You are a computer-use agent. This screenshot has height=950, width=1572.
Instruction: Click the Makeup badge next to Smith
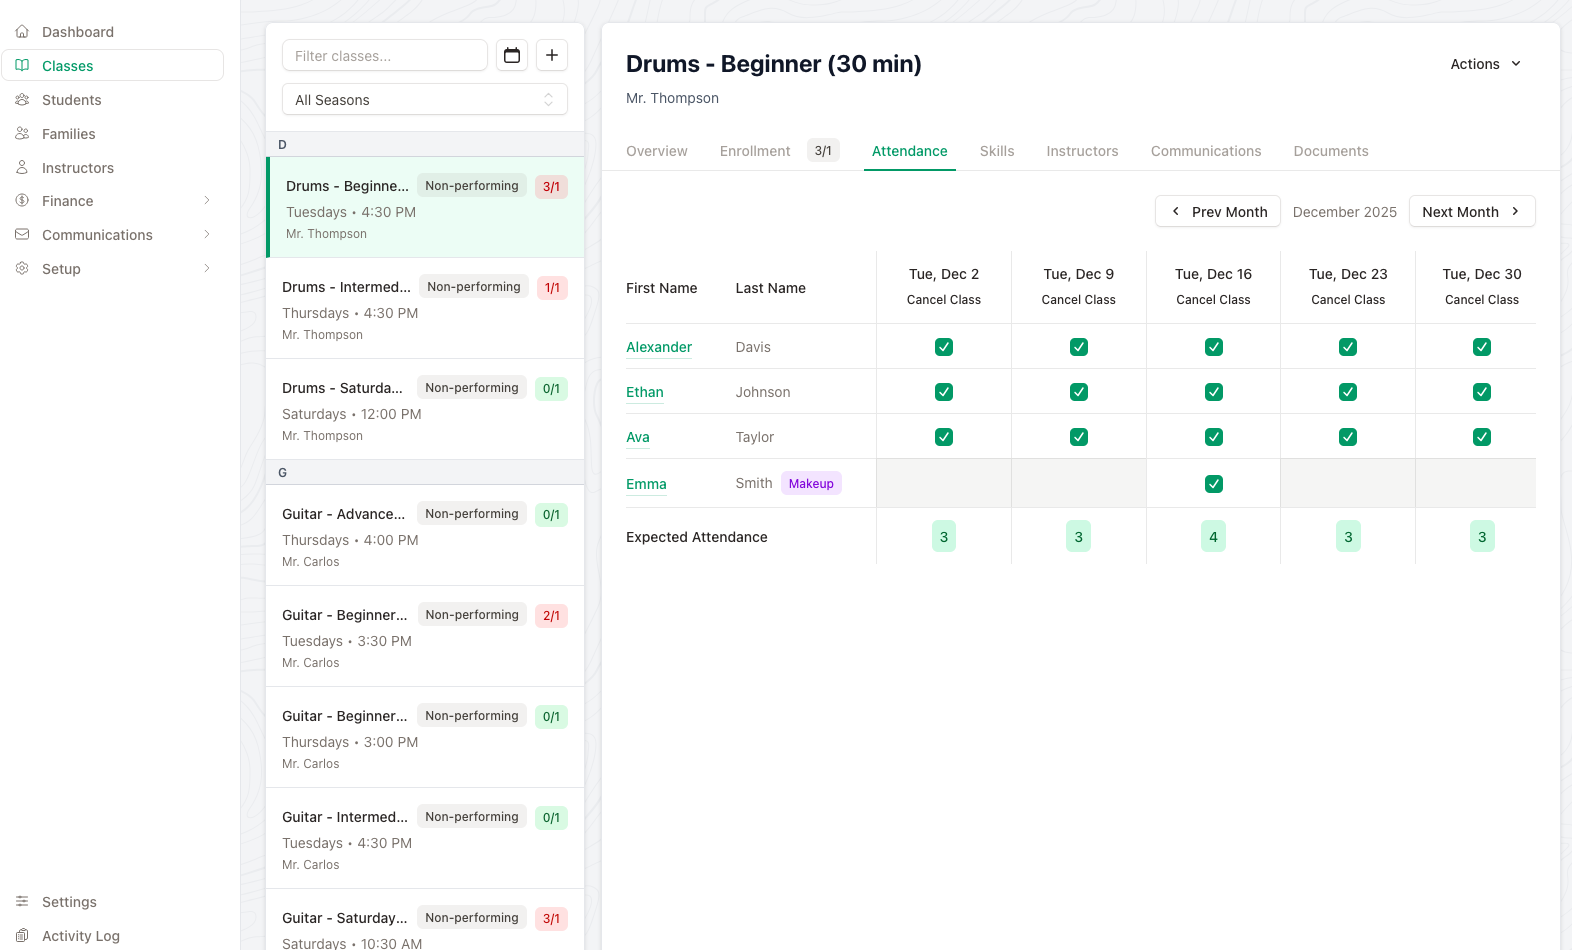811,484
